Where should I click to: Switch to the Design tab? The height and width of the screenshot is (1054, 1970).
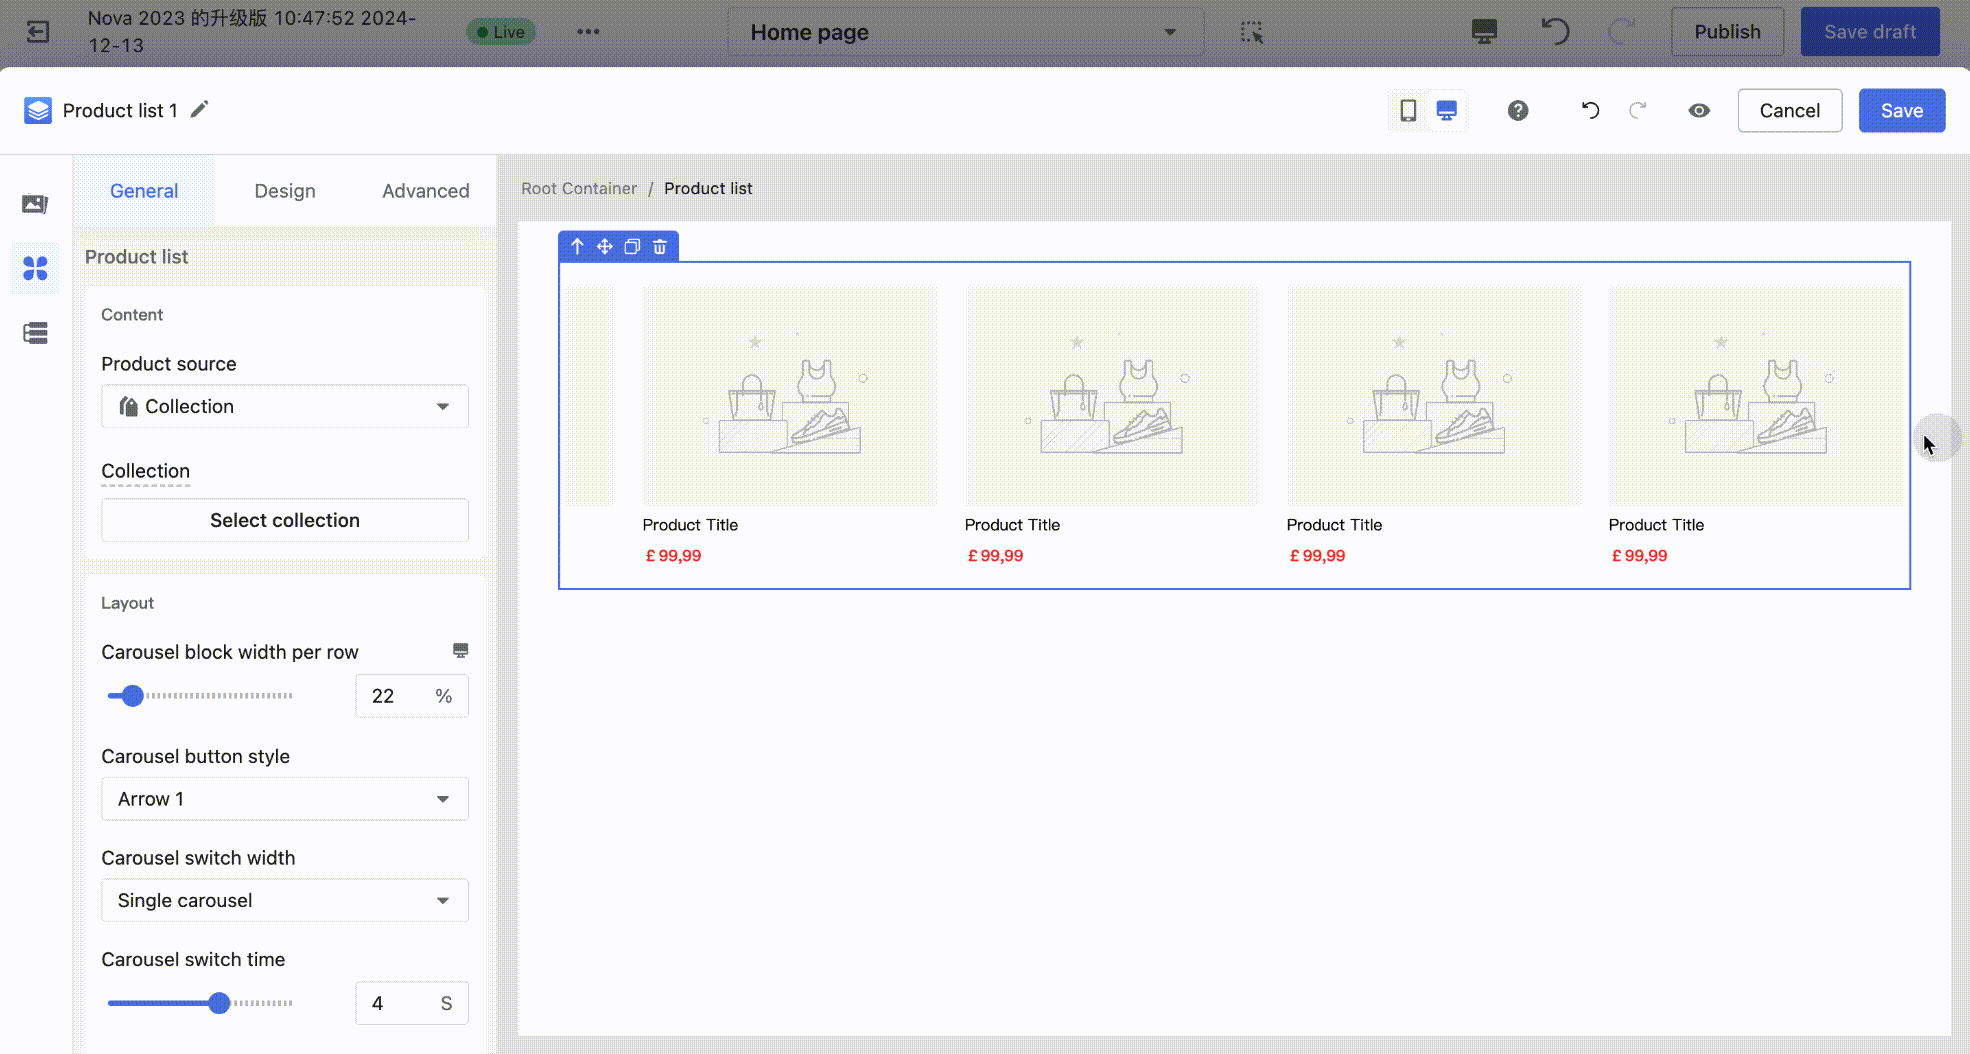[x=285, y=191]
